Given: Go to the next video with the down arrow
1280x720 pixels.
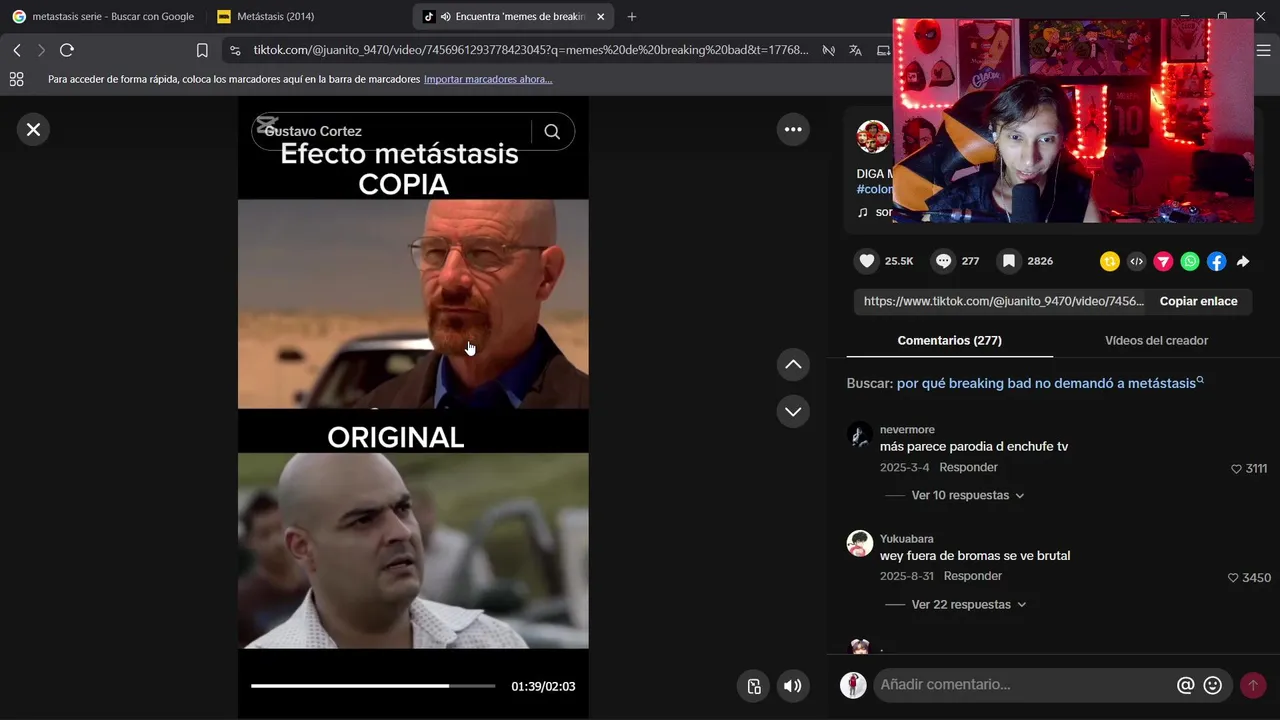Looking at the screenshot, I should click(x=793, y=411).
